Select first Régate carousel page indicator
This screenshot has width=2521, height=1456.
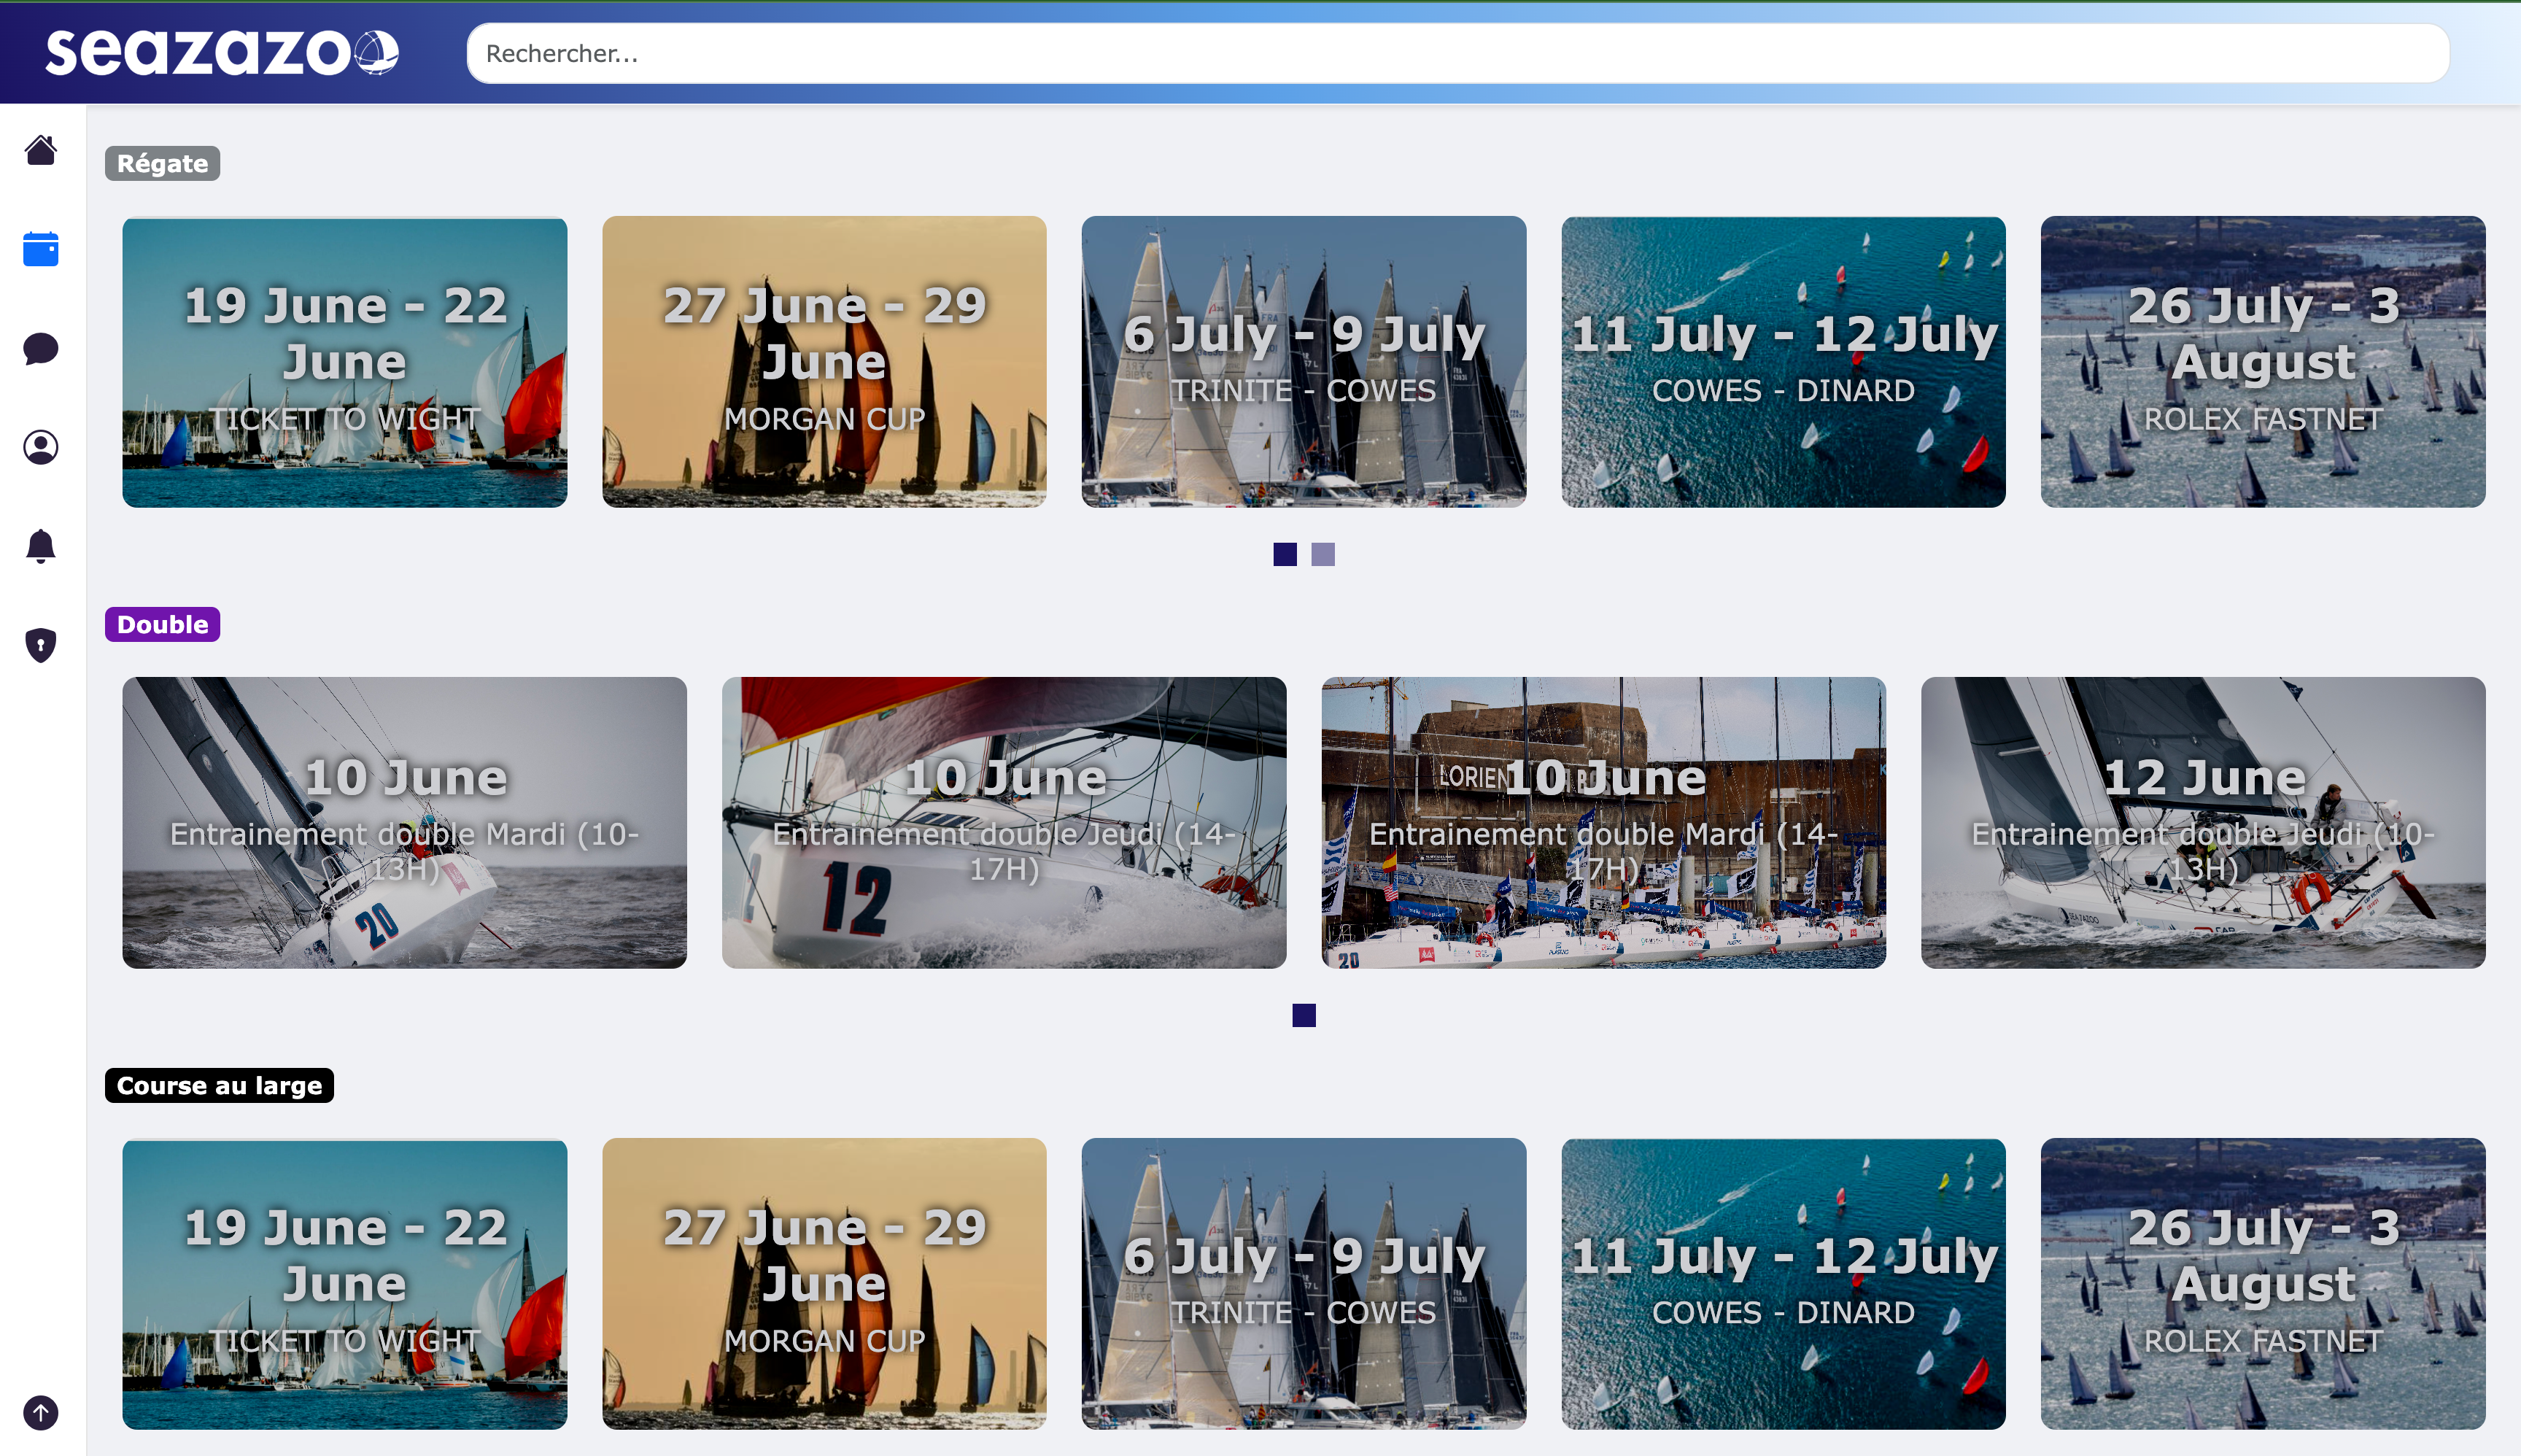tap(1284, 554)
